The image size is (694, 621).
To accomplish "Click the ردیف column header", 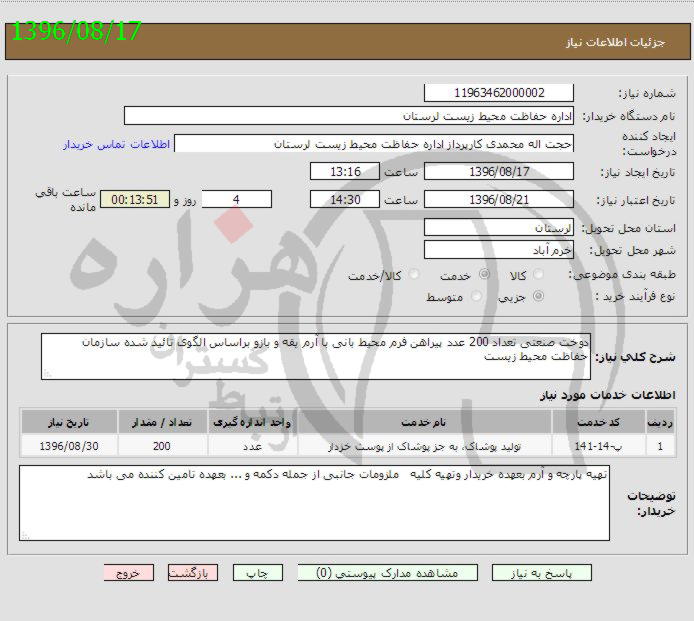I will (660, 422).
